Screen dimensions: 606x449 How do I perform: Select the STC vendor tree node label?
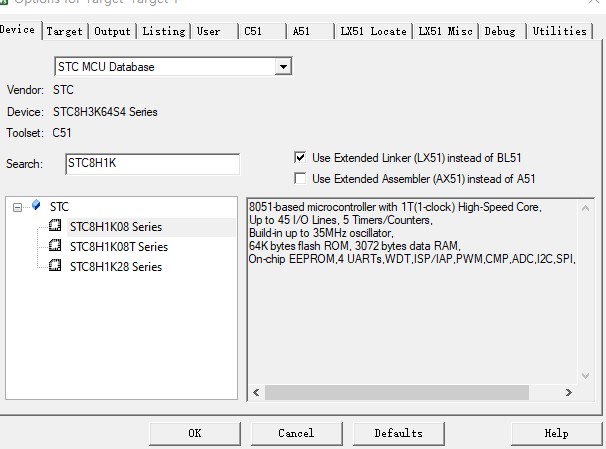coord(59,207)
